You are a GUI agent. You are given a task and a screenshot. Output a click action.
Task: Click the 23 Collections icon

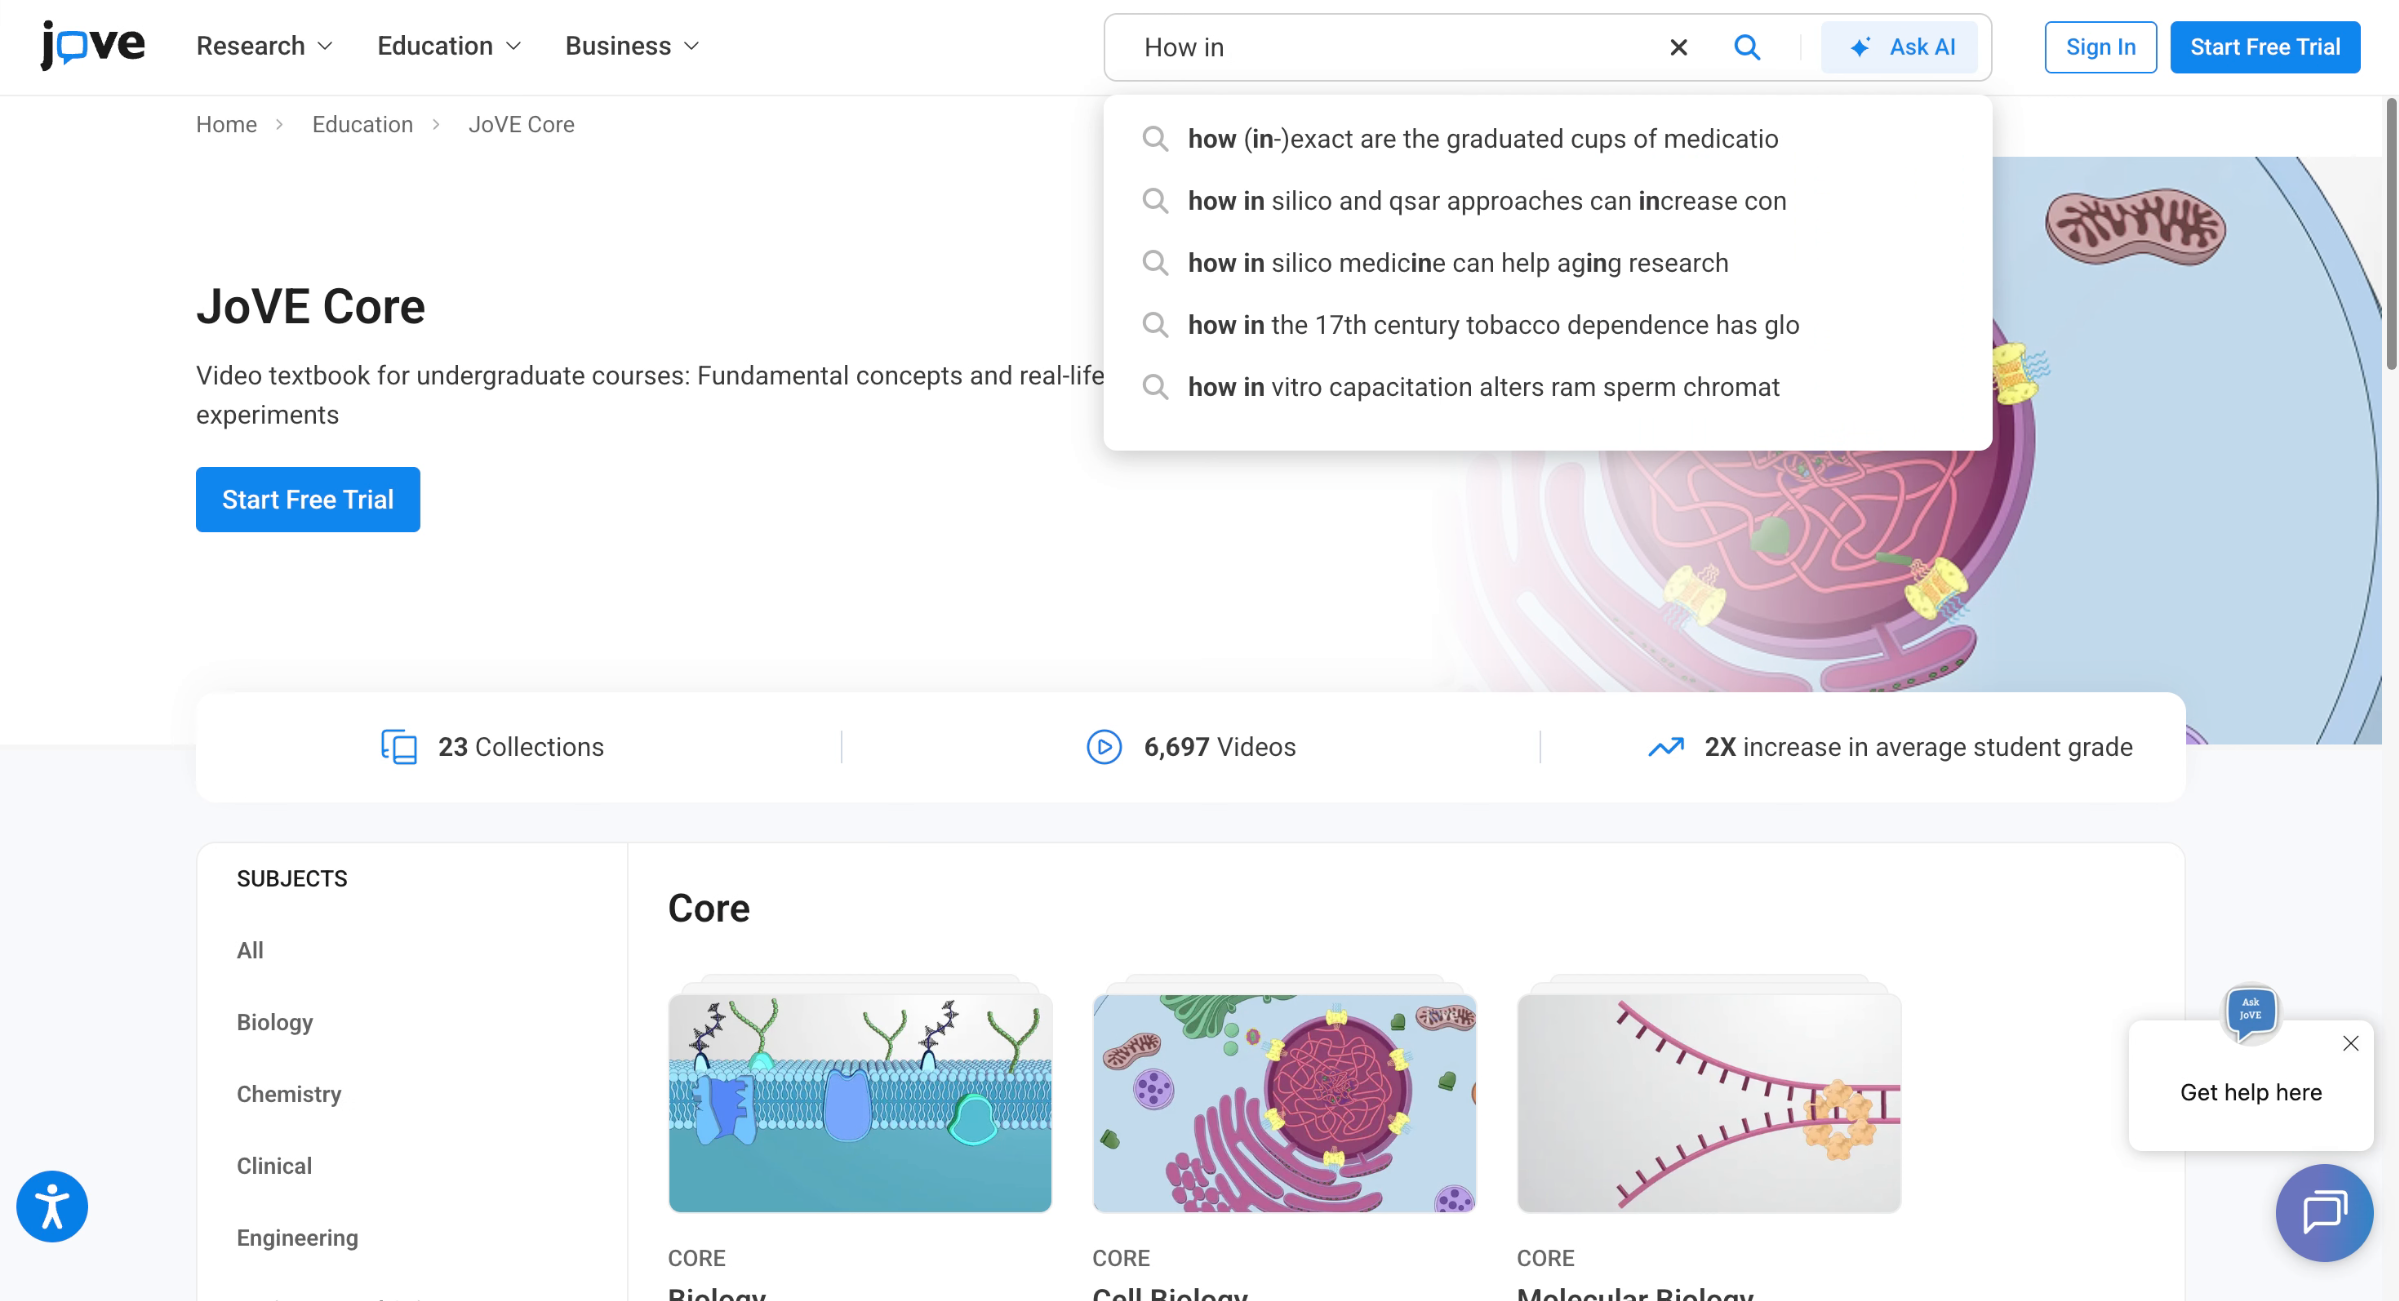pyautogui.click(x=398, y=747)
